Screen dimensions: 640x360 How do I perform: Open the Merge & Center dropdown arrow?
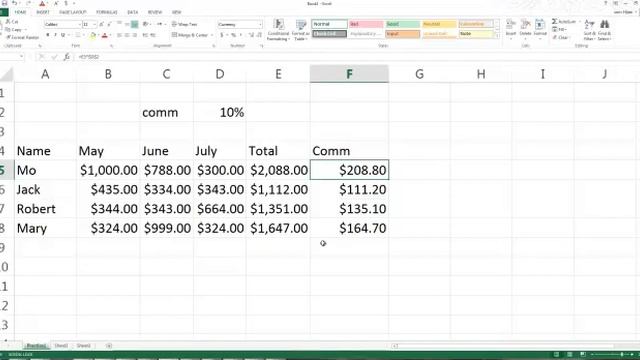pos(211,35)
